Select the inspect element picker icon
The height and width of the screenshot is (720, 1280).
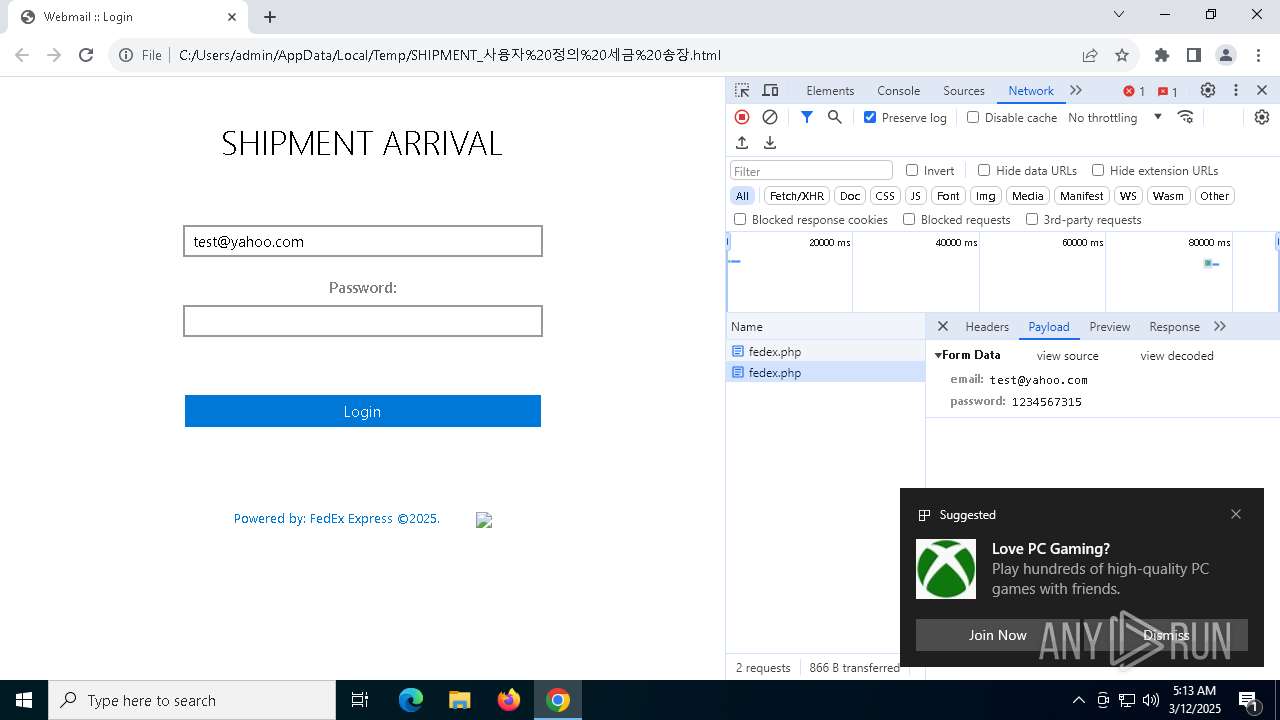tap(742, 90)
